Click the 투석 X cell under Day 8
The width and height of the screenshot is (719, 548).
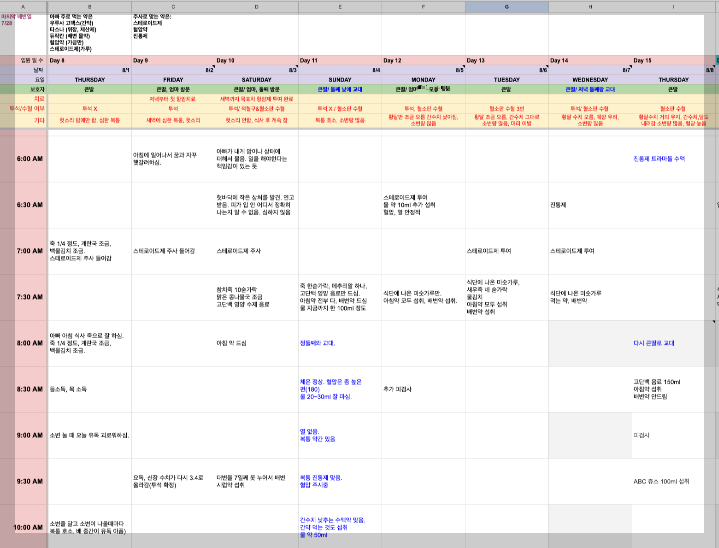(x=89, y=109)
